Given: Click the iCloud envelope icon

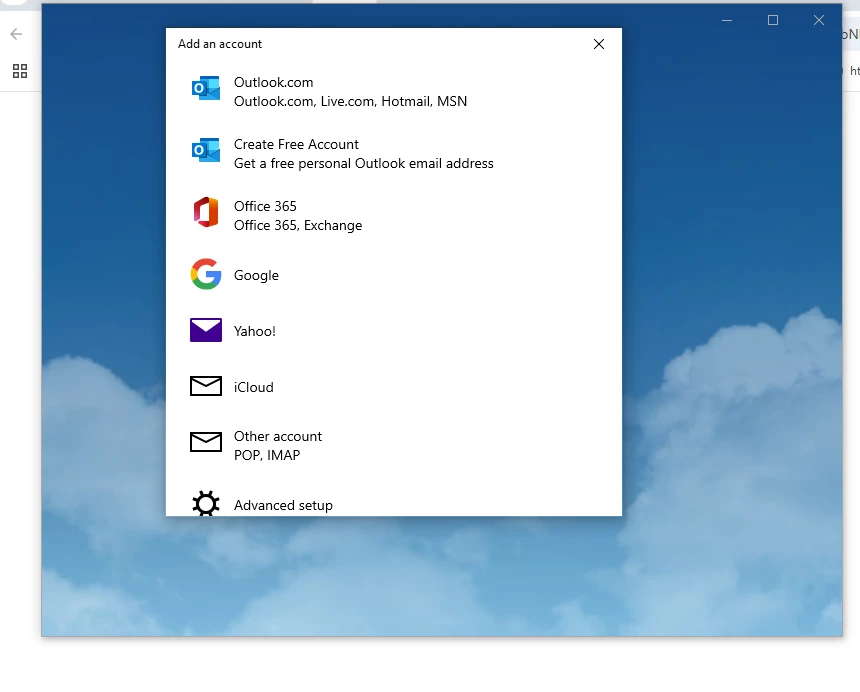Looking at the screenshot, I should (206, 386).
